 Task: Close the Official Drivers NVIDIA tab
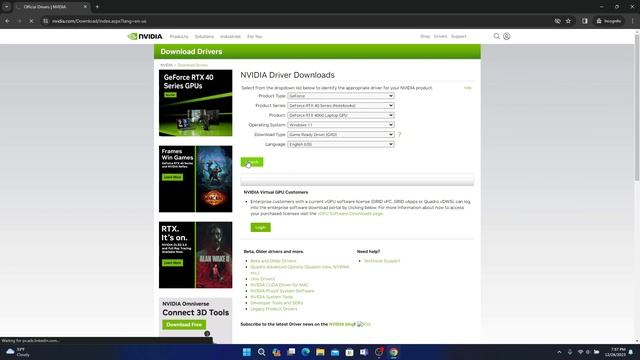coord(85,7)
